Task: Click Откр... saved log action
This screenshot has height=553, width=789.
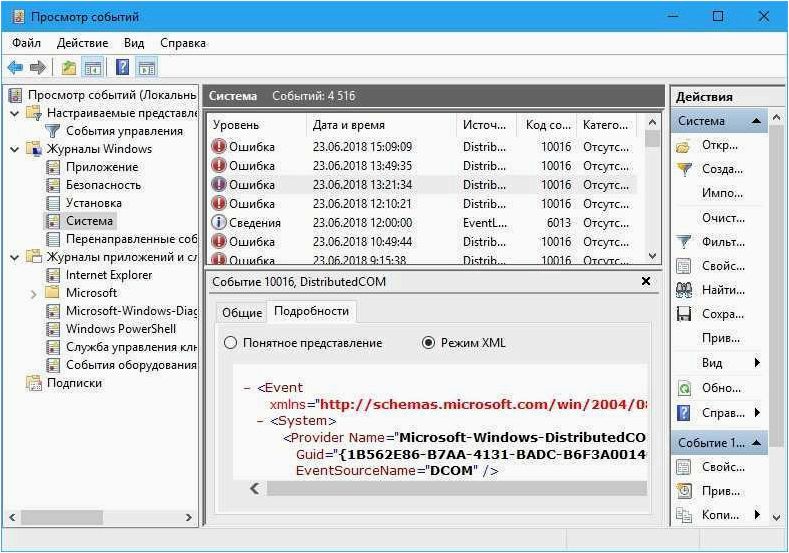Action: pyautogui.click(x=720, y=145)
